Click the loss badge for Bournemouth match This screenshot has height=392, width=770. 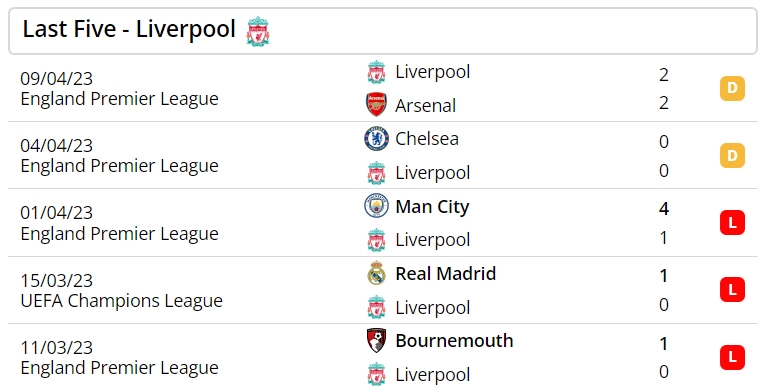732,357
